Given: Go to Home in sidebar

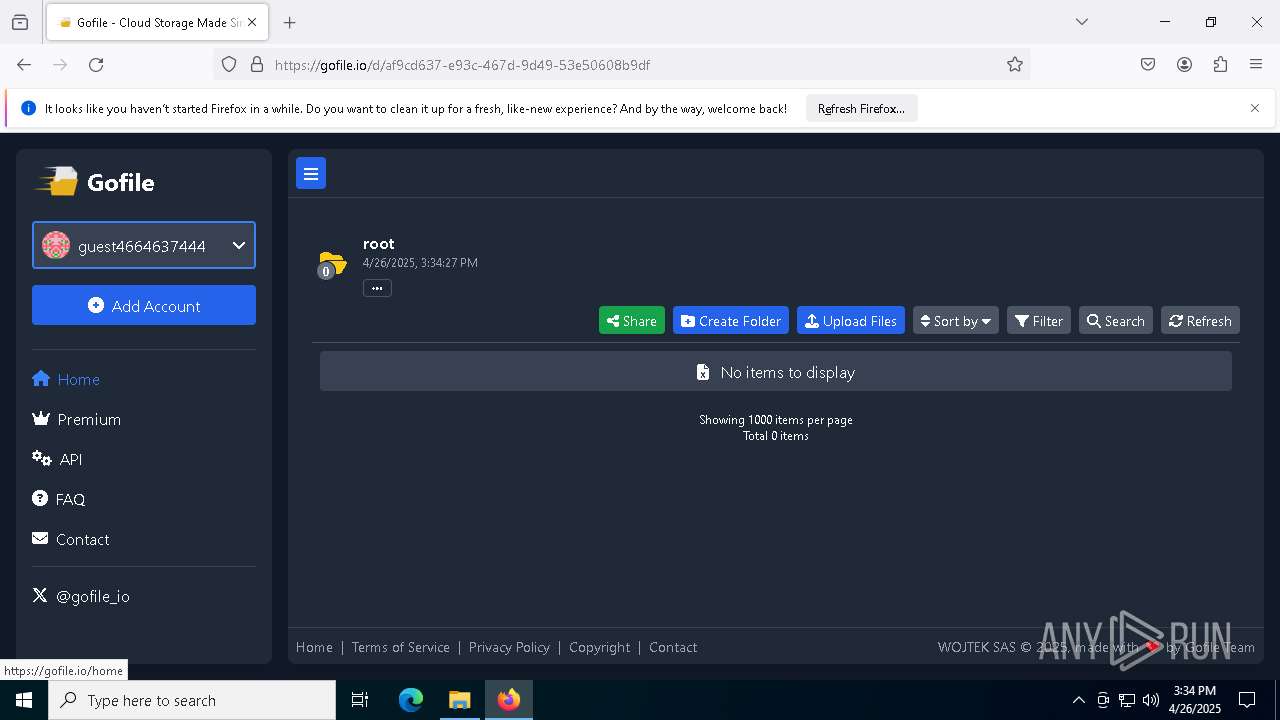Looking at the screenshot, I should click(x=66, y=379).
